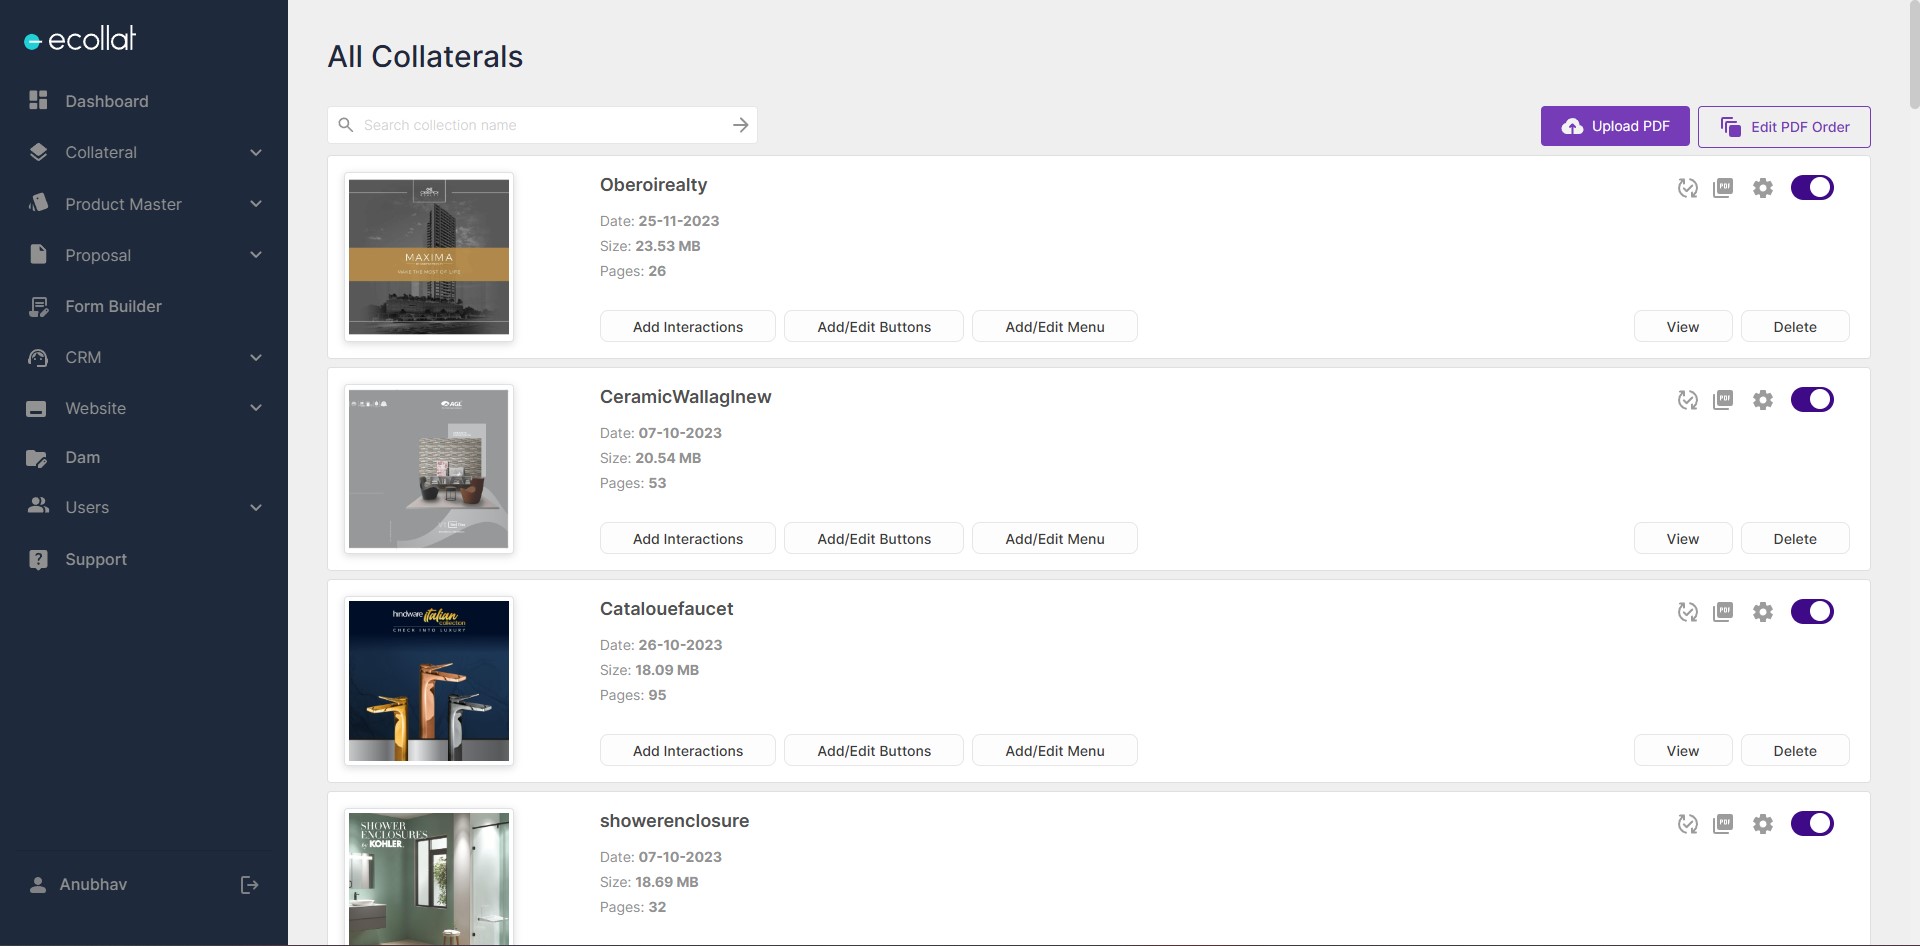Click the refresh icon for Catalouefaucet
Viewport: 1920px width, 946px height.
[x=1687, y=612]
